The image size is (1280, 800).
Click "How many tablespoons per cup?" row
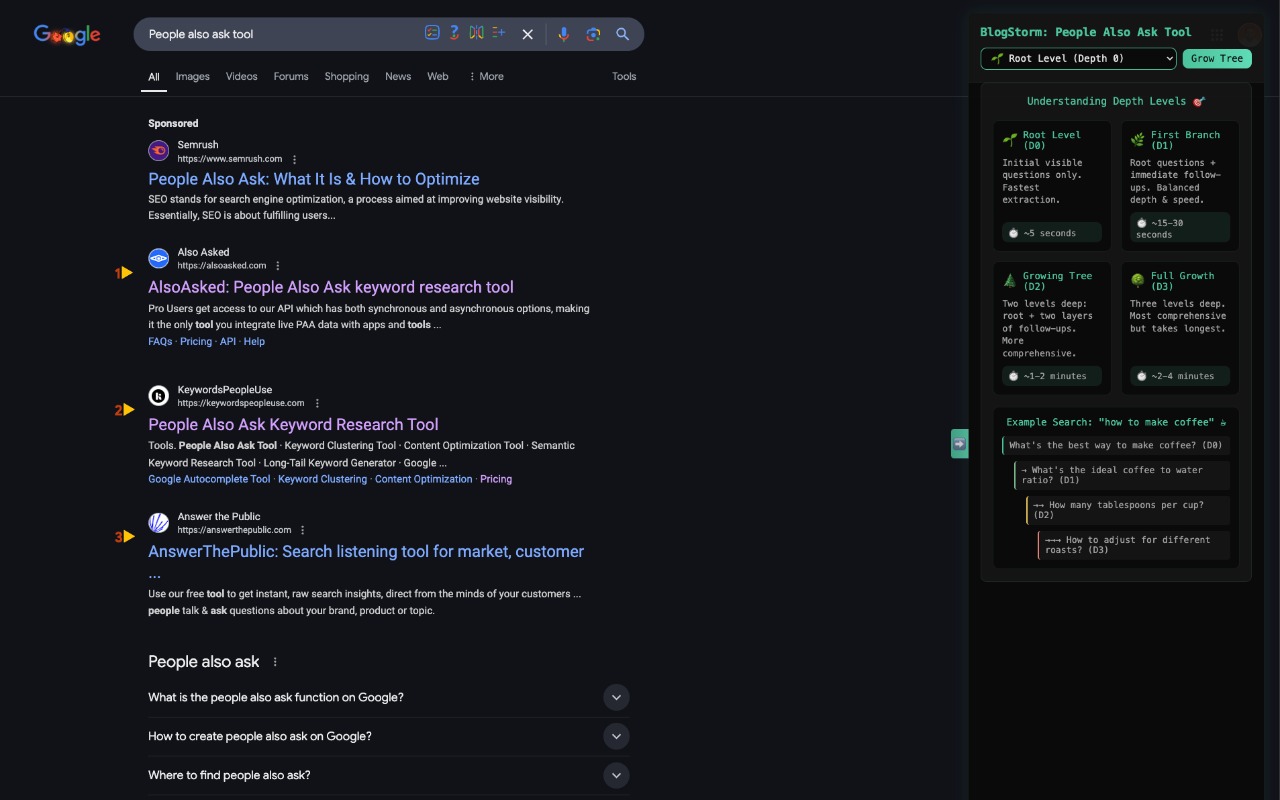coord(1128,510)
